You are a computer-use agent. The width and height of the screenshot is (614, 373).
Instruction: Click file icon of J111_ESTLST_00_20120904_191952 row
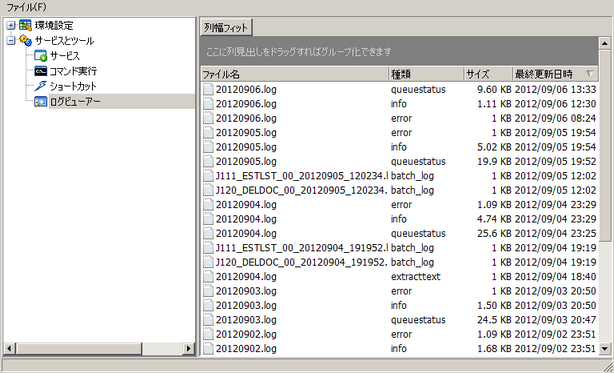(x=208, y=248)
